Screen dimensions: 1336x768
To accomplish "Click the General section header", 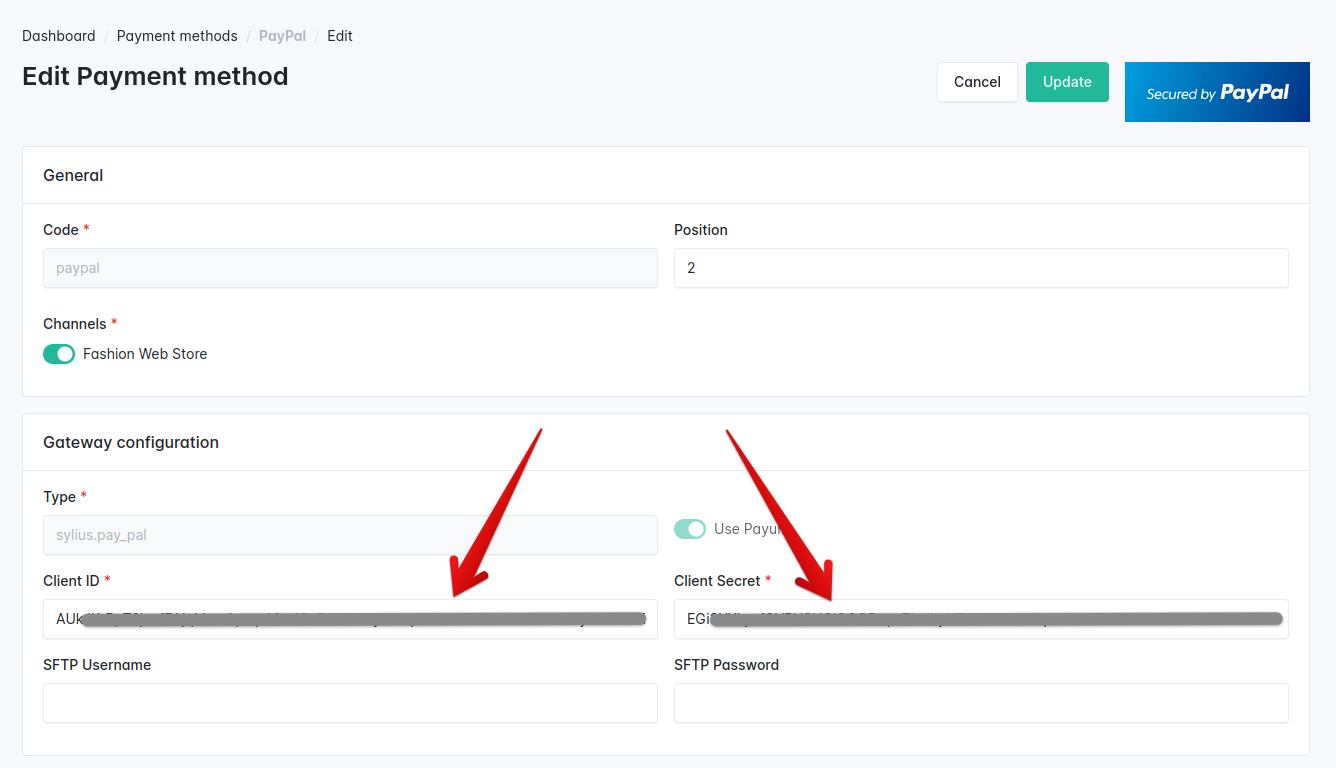I will click(73, 175).
